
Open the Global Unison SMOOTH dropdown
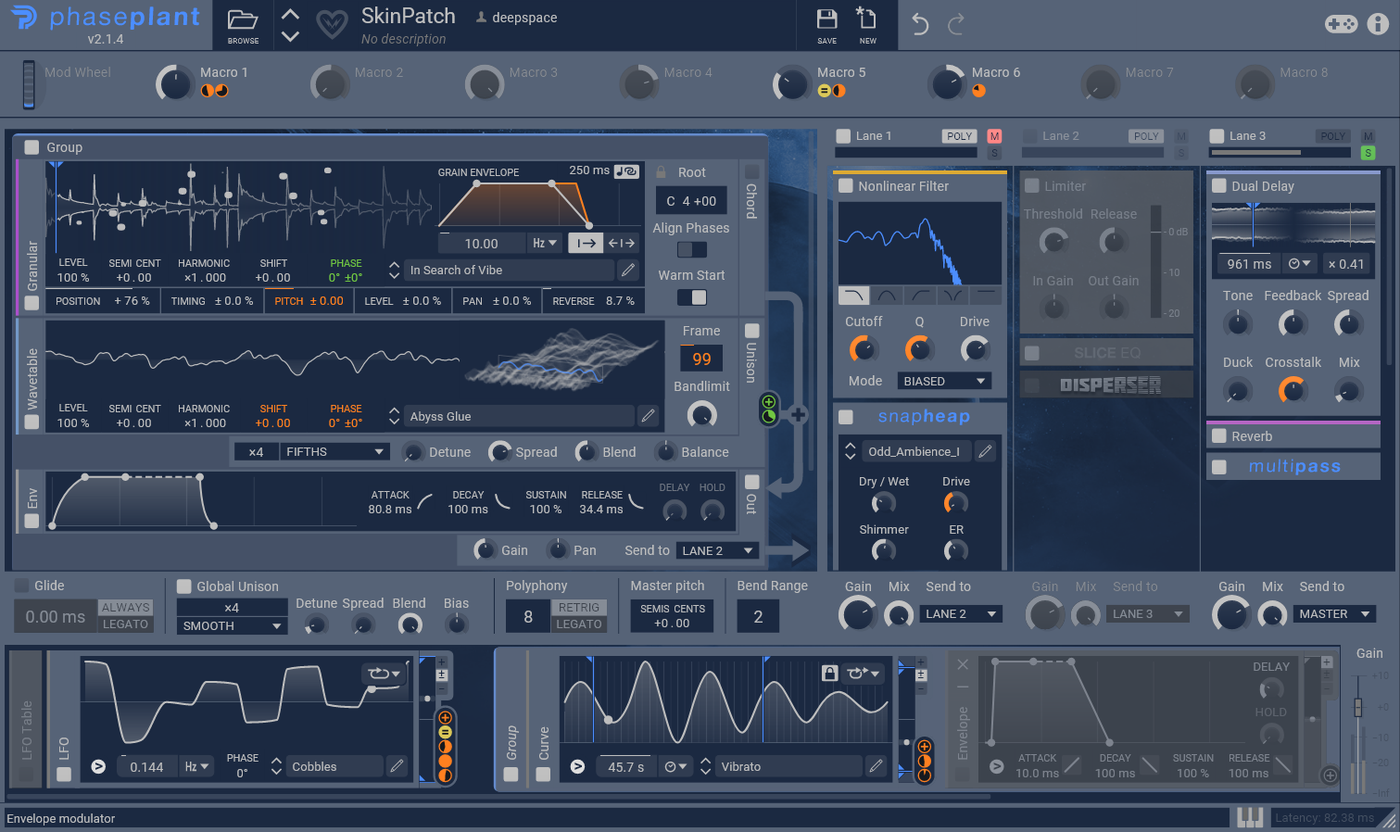(232, 626)
